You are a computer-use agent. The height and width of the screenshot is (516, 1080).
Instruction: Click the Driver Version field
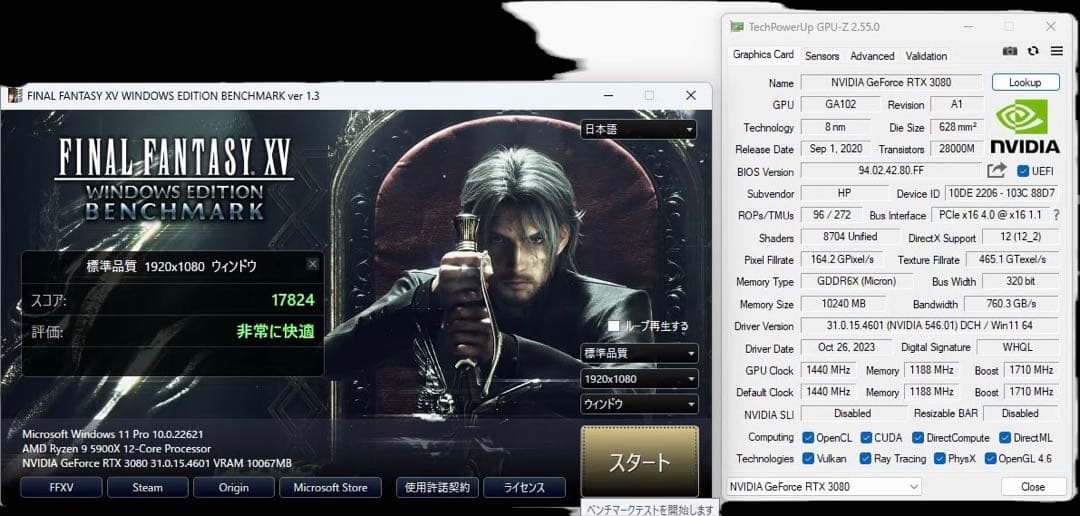tap(930, 325)
